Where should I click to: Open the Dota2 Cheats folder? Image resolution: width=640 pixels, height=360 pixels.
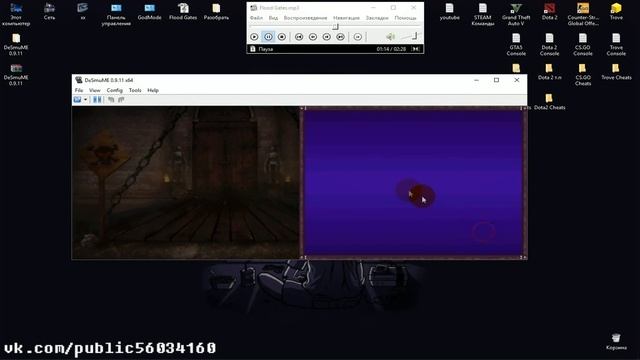pos(549,102)
